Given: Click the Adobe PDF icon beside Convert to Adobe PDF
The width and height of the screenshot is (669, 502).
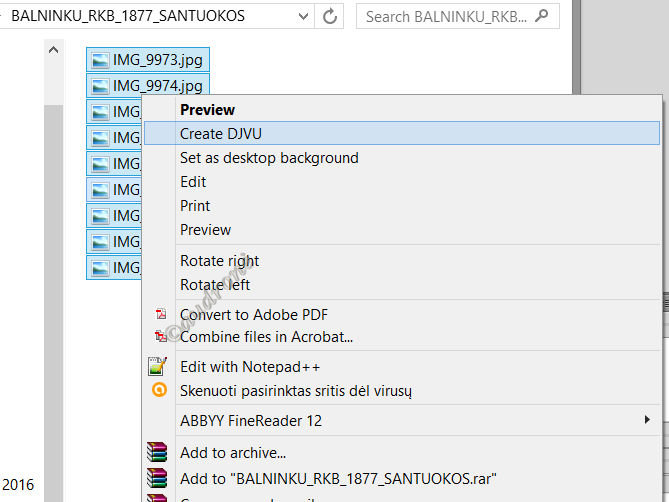Looking at the screenshot, I should (x=161, y=314).
